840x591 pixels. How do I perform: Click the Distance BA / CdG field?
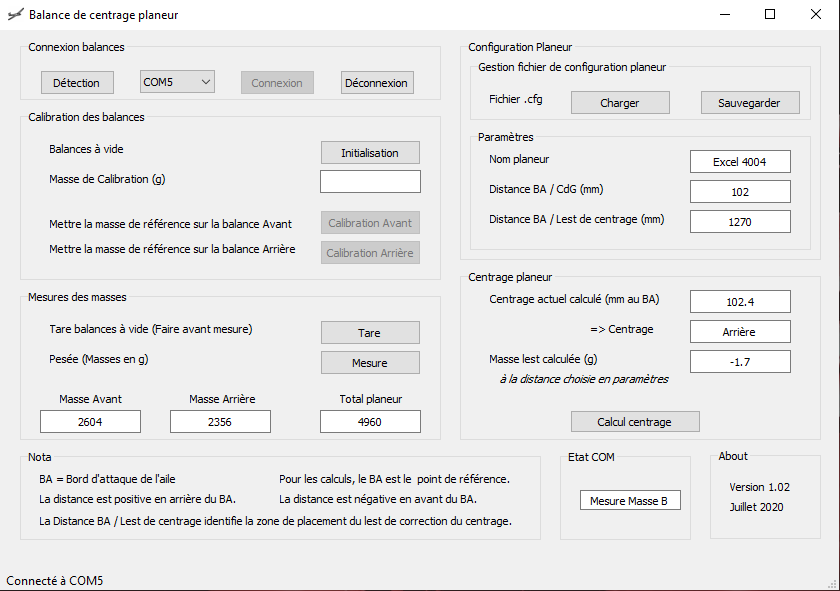pos(740,192)
